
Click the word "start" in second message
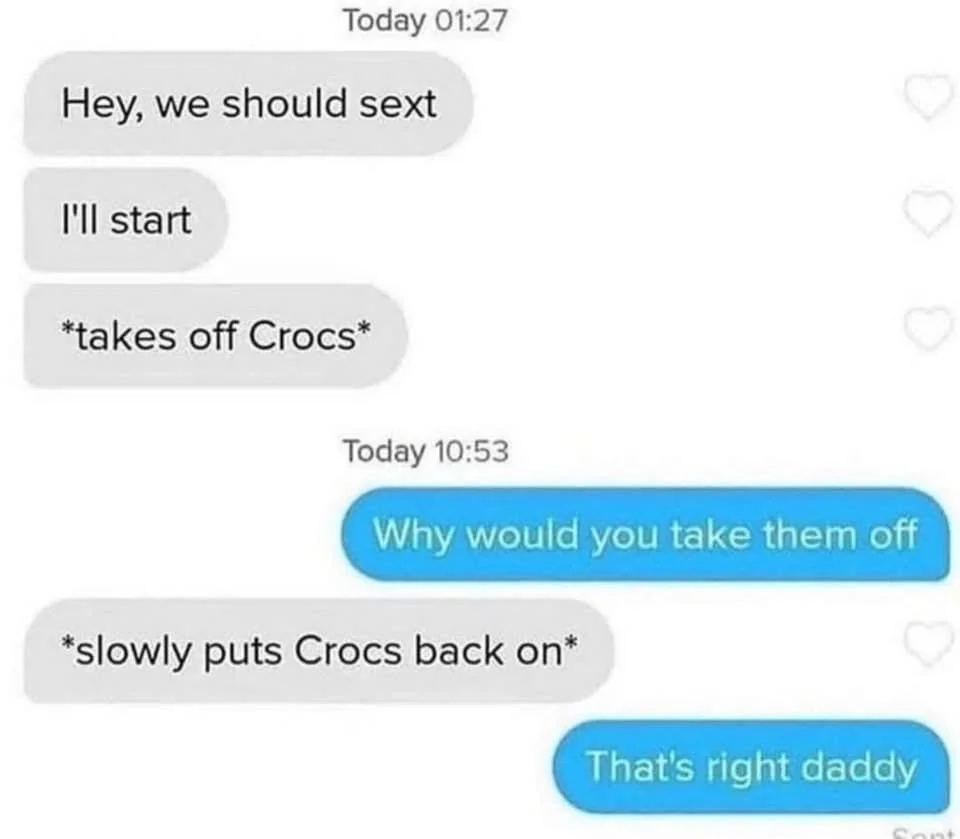151,220
